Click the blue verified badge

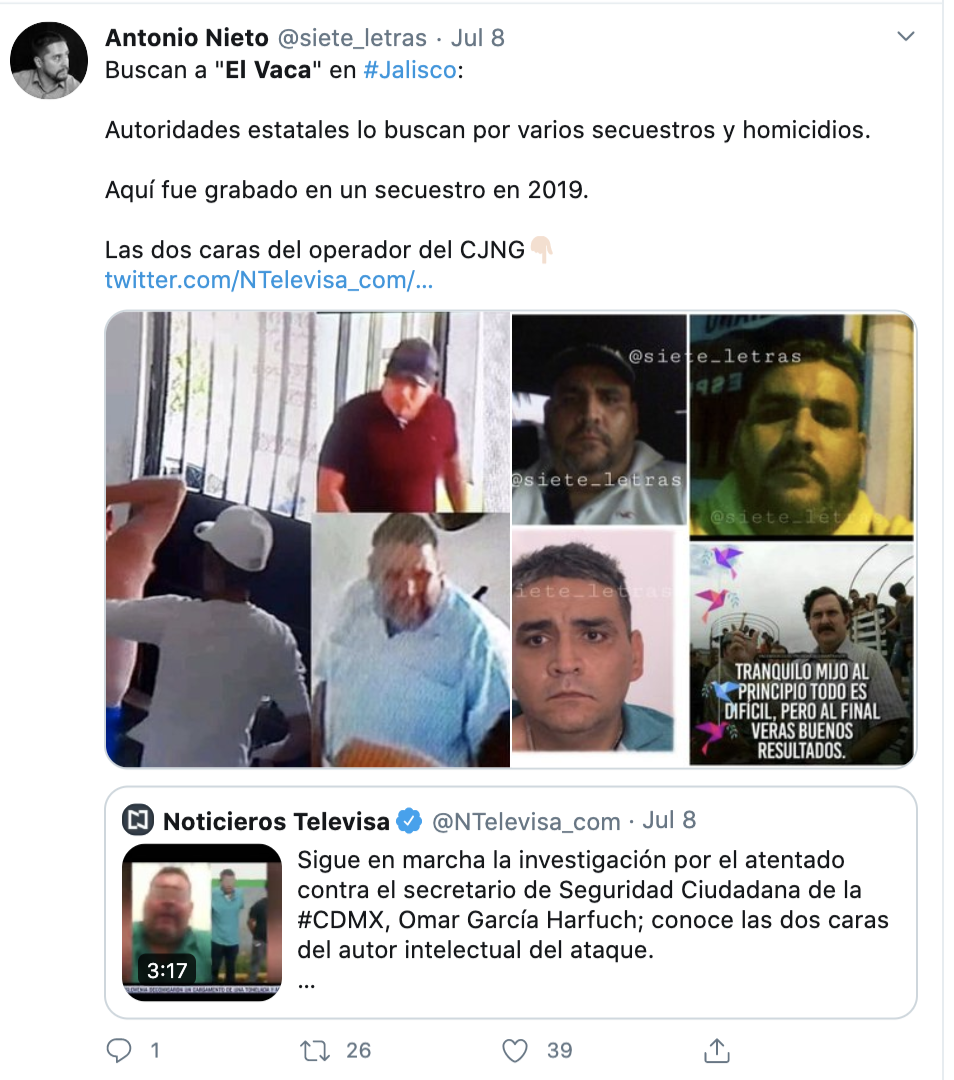(x=411, y=820)
